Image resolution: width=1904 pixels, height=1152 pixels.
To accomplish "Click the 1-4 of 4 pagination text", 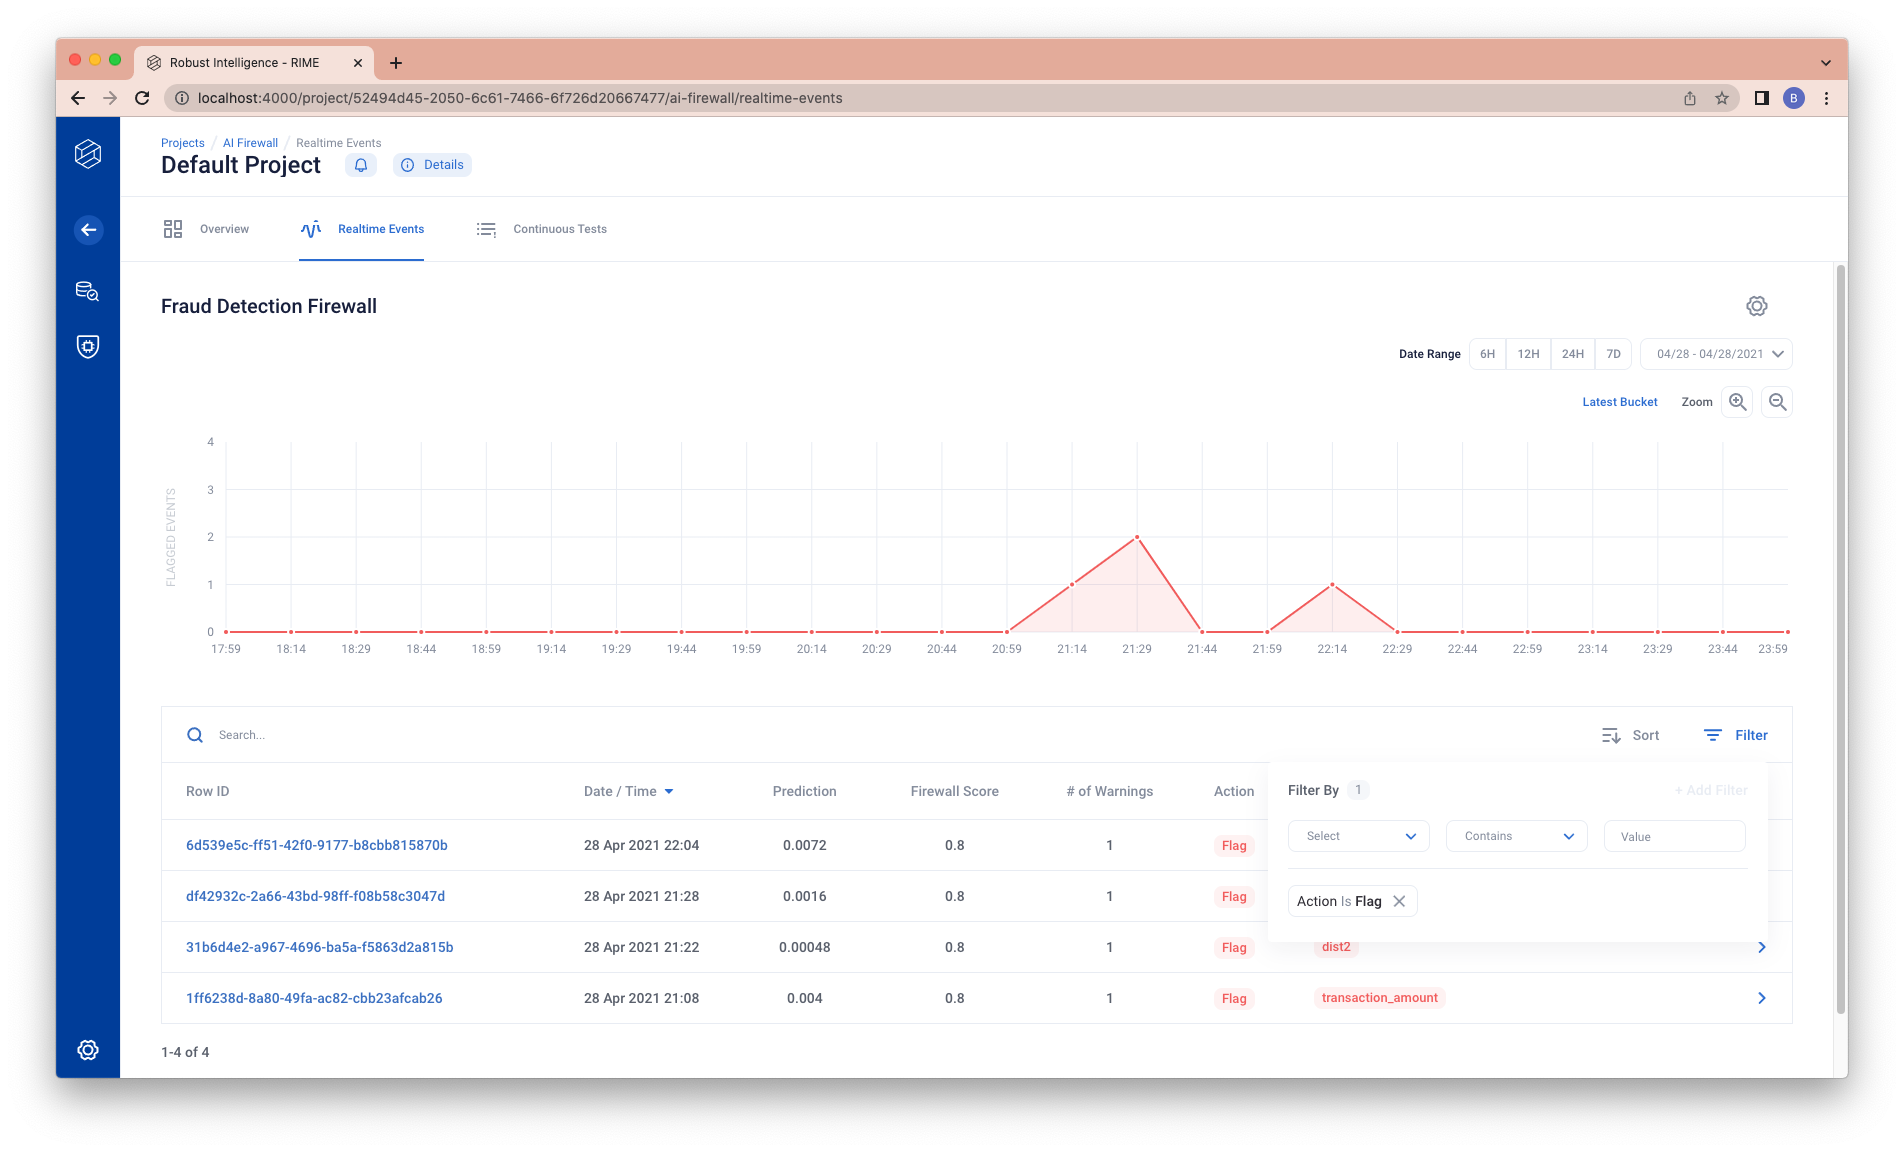I will pos(185,1052).
